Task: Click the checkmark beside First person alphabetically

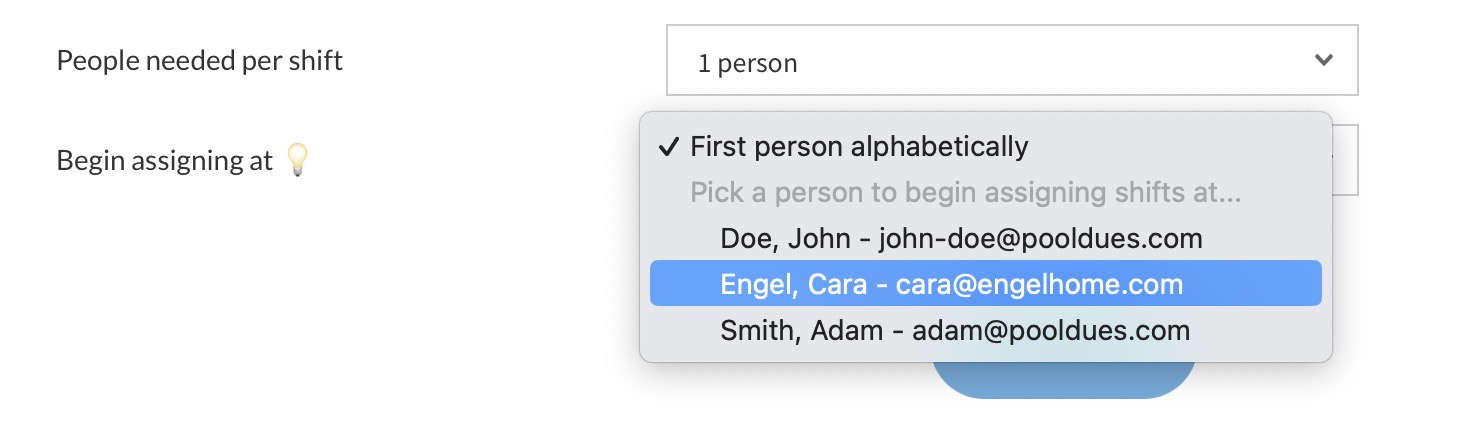Action: pos(668,147)
